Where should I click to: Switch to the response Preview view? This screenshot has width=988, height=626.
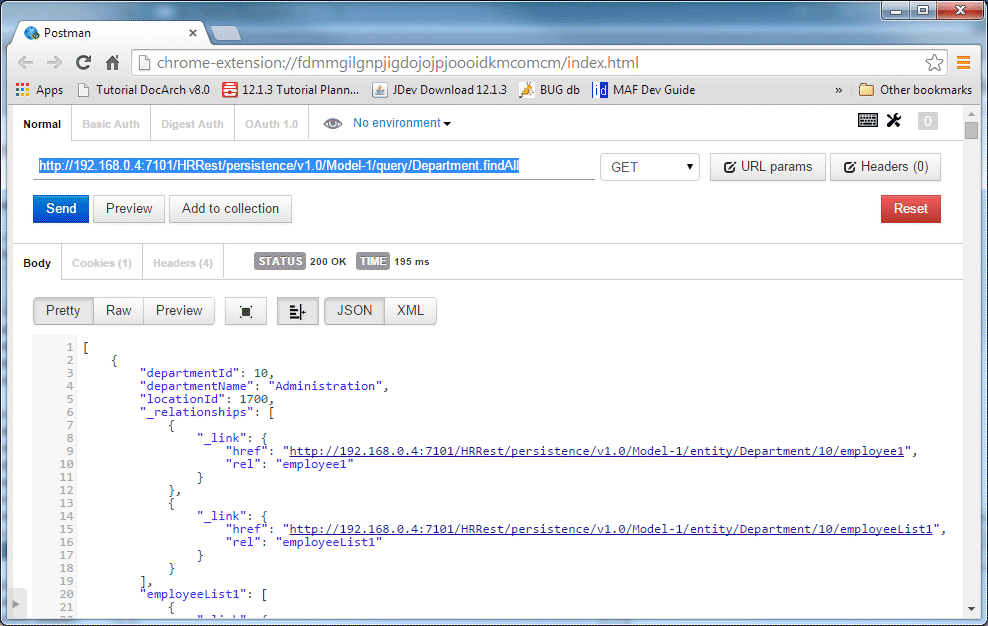(x=179, y=311)
